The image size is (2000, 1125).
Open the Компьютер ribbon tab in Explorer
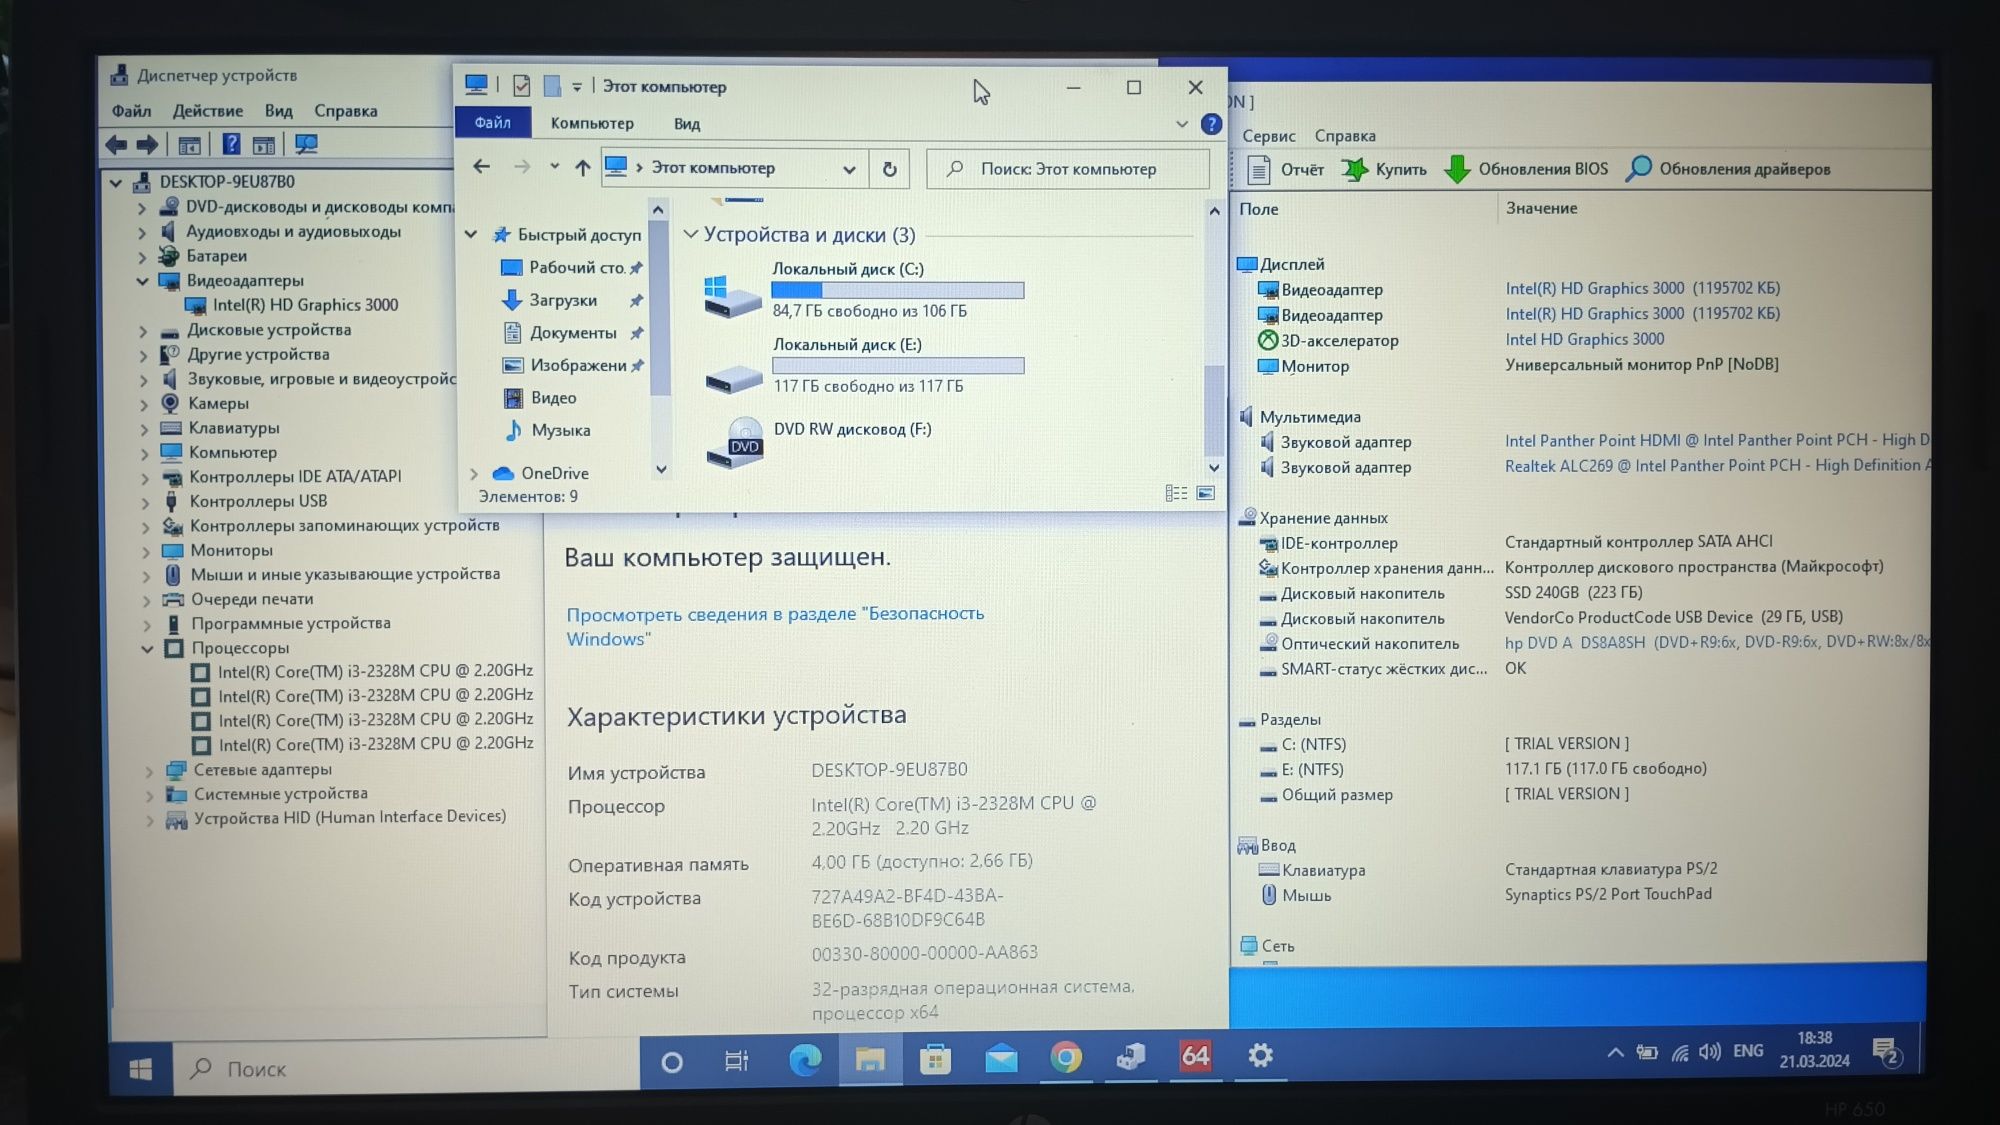pyautogui.click(x=592, y=123)
